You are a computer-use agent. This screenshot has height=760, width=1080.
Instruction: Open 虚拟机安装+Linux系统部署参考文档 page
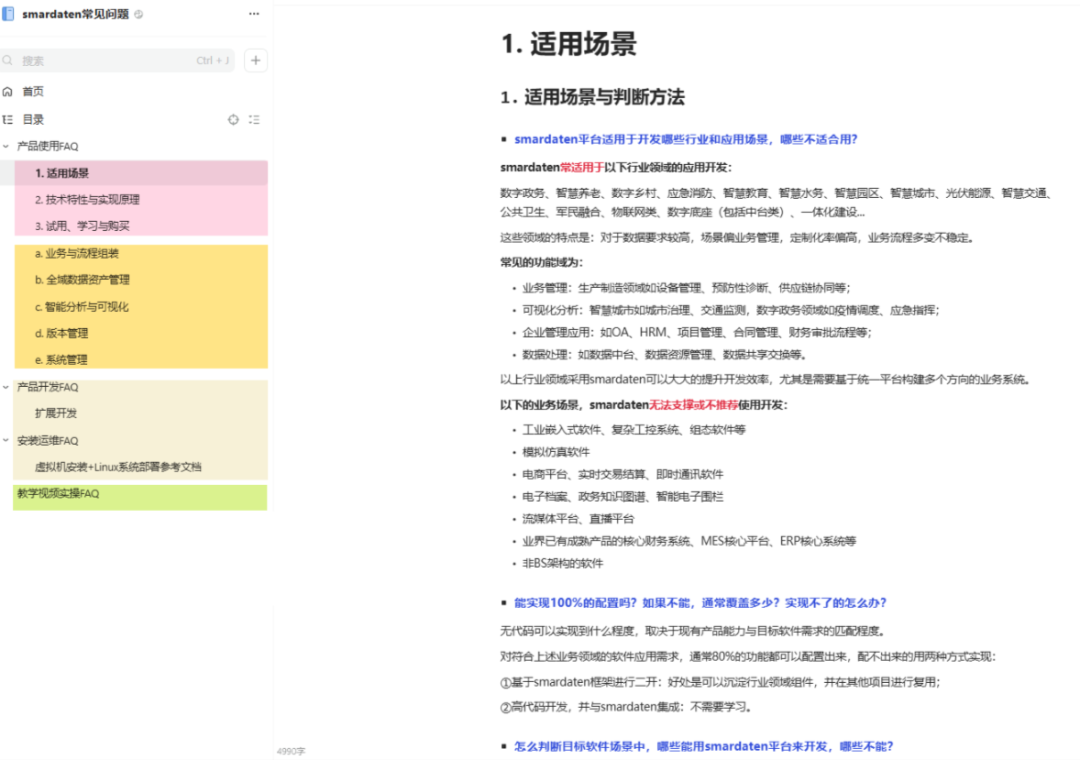[x=120, y=467]
